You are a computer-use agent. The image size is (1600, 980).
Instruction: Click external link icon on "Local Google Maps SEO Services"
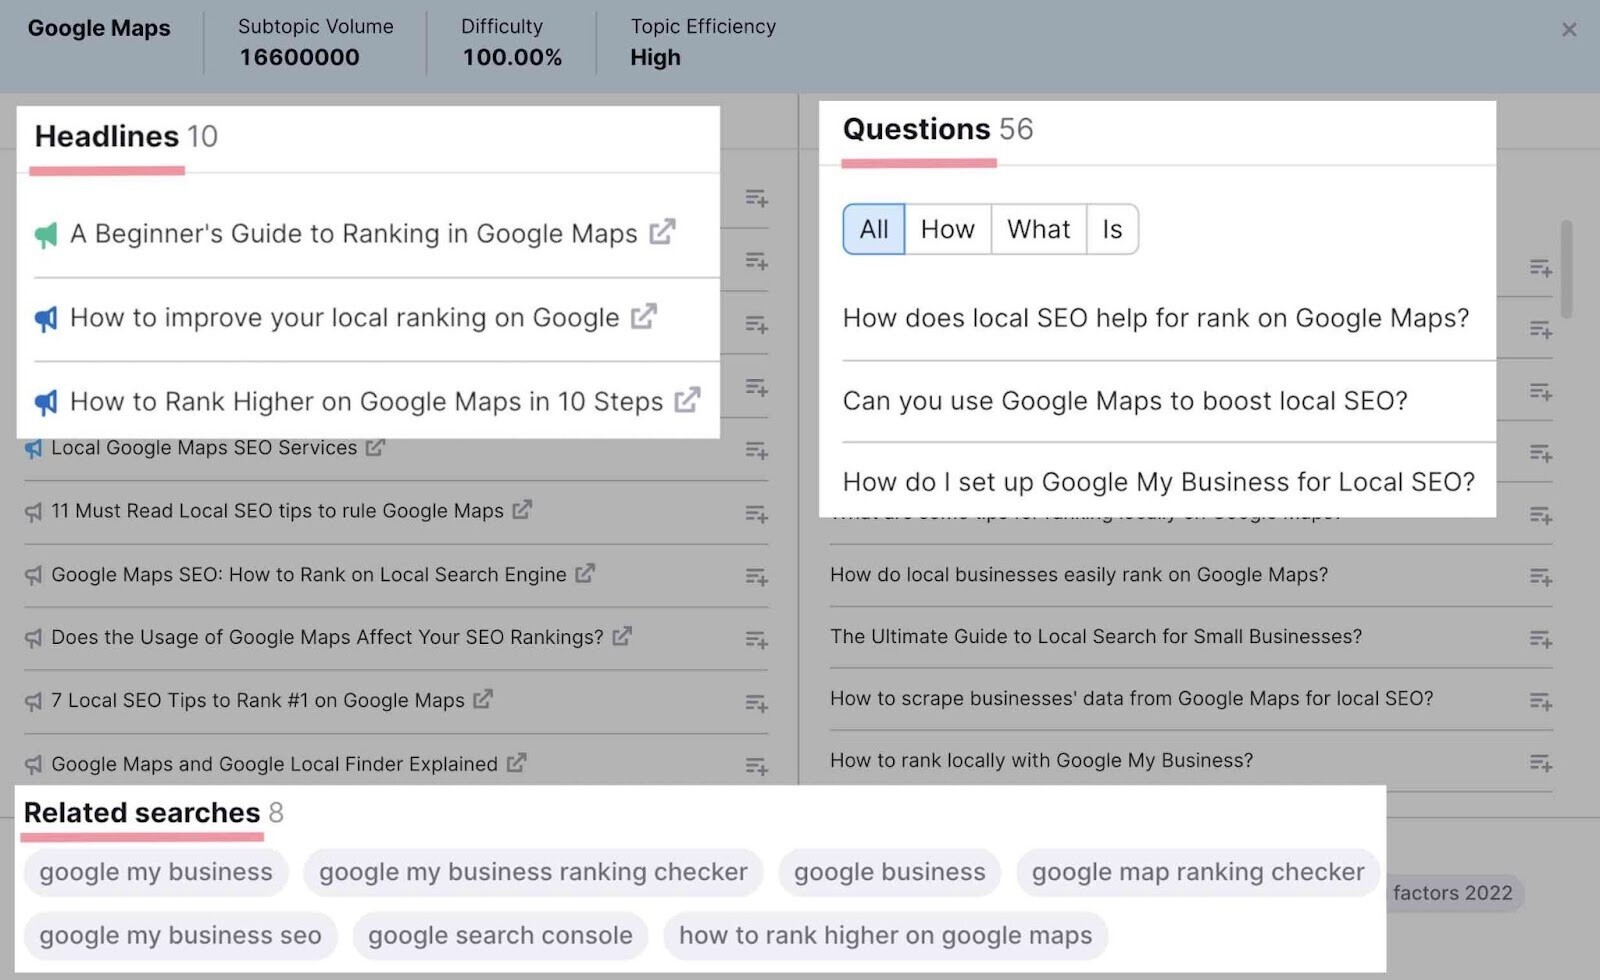[x=374, y=447]
